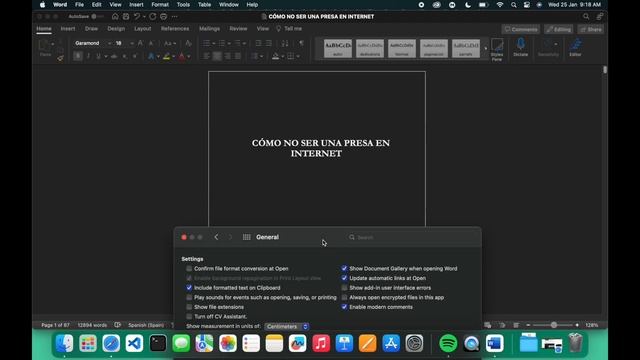Click the Increase Indent icon
This screenshot has height=360, width=640.
(269, 43)
